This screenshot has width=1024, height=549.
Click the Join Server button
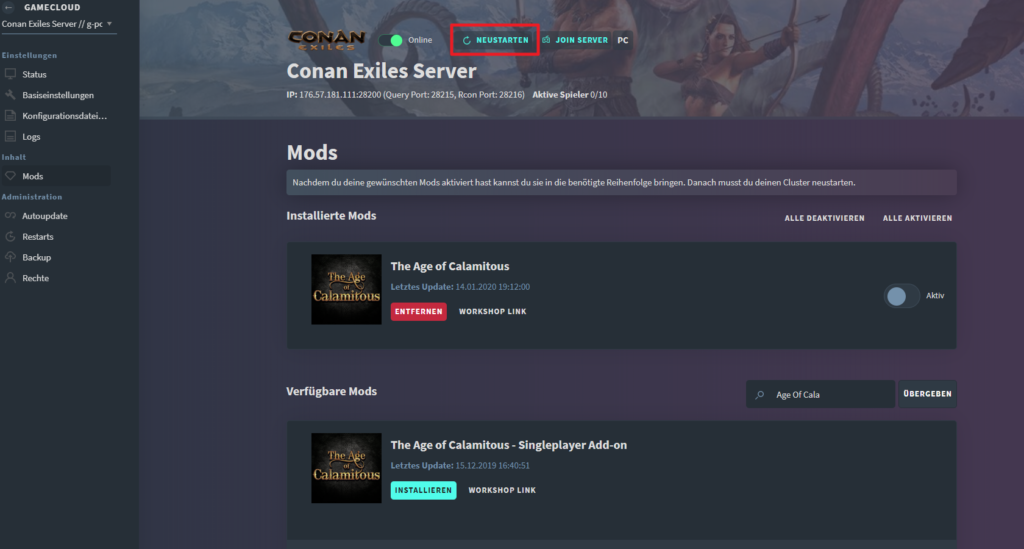(x=575, y=40)
